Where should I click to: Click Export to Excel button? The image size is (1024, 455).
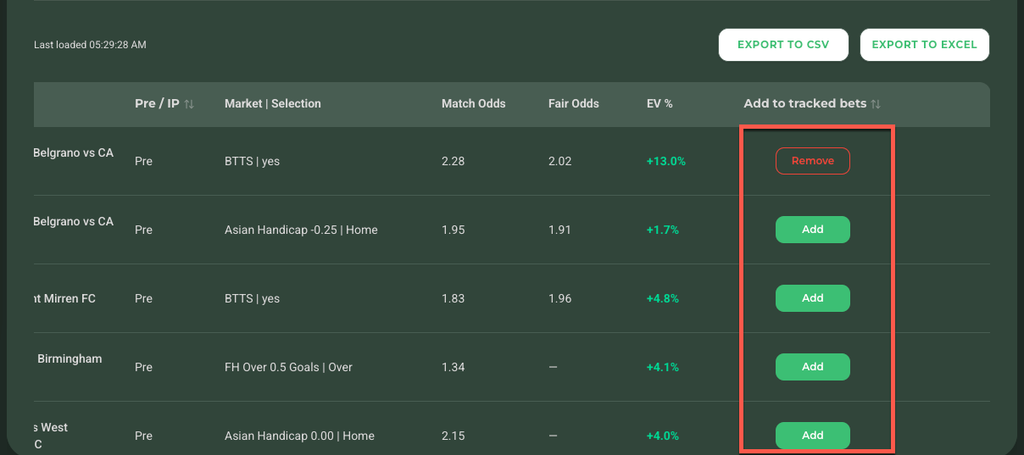click(924, 45)
